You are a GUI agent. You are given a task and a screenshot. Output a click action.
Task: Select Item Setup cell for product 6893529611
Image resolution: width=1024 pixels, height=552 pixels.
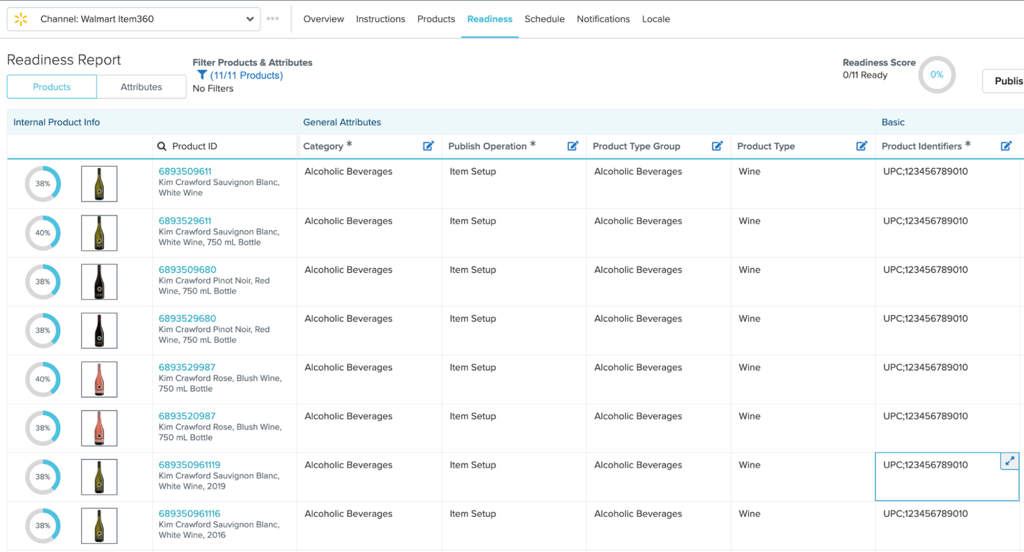tap(514, 233)
